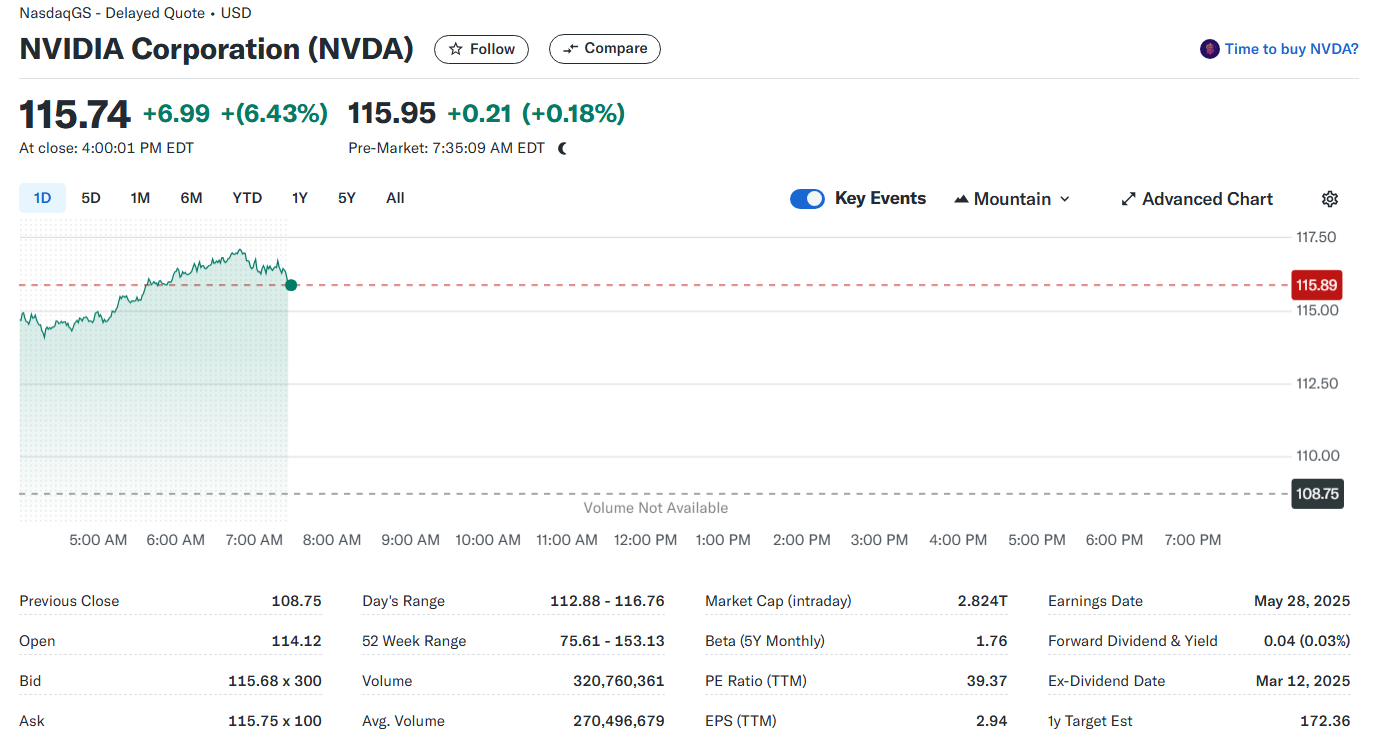Click 52 Week Range value 75.61 - 153.13

click(x=610, y=641)
